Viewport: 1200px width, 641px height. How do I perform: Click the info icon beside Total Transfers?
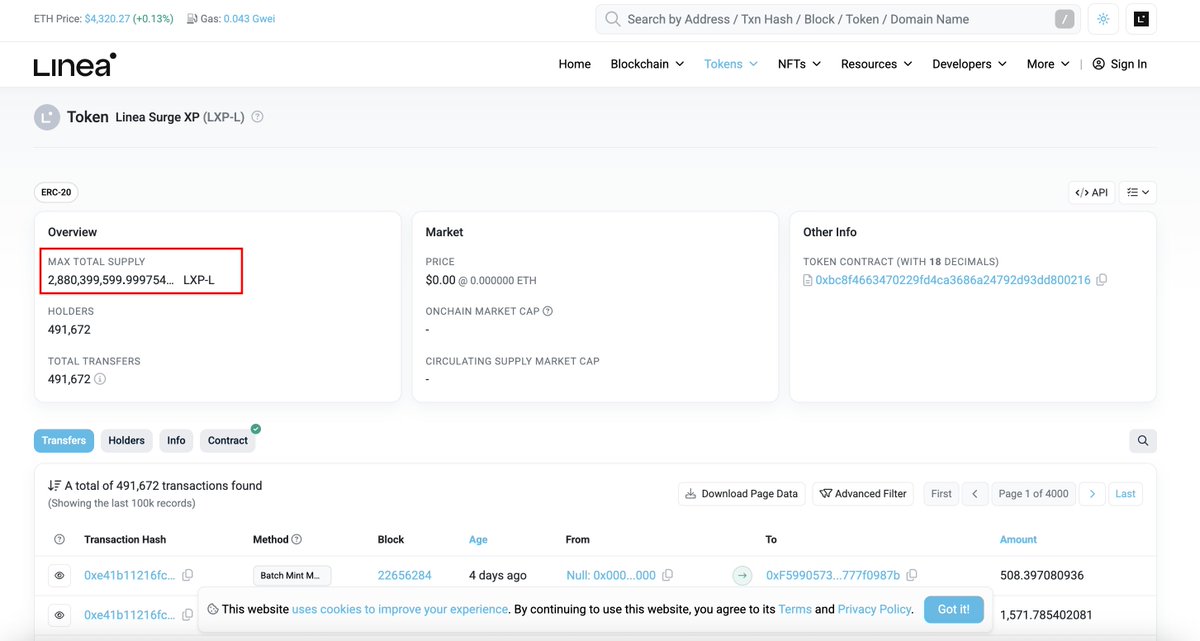click(x=100, y=379)
